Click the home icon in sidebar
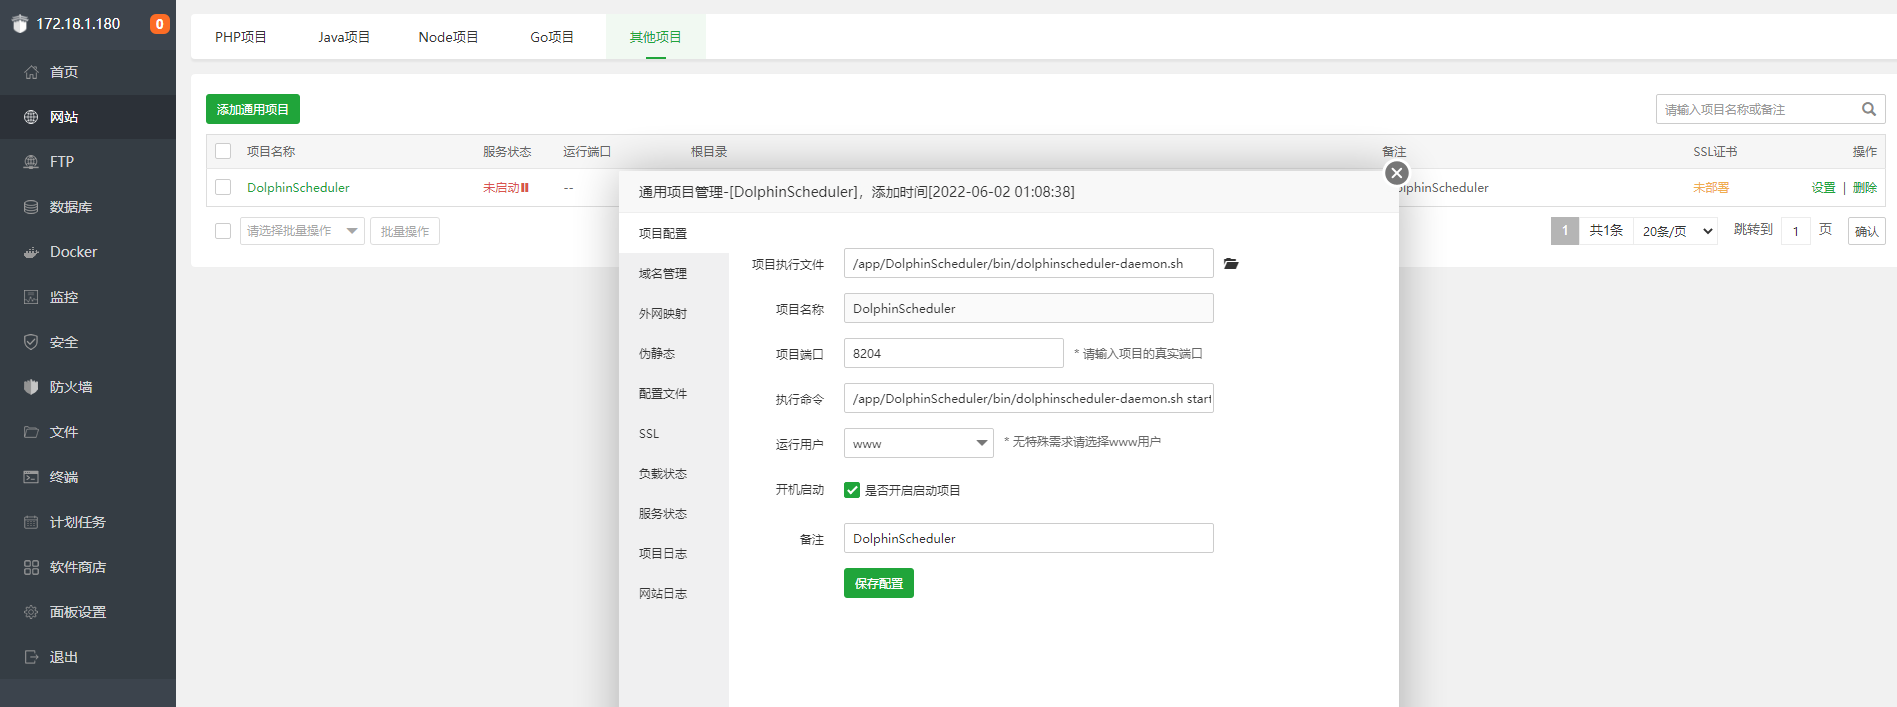 [x=31, y=72]
